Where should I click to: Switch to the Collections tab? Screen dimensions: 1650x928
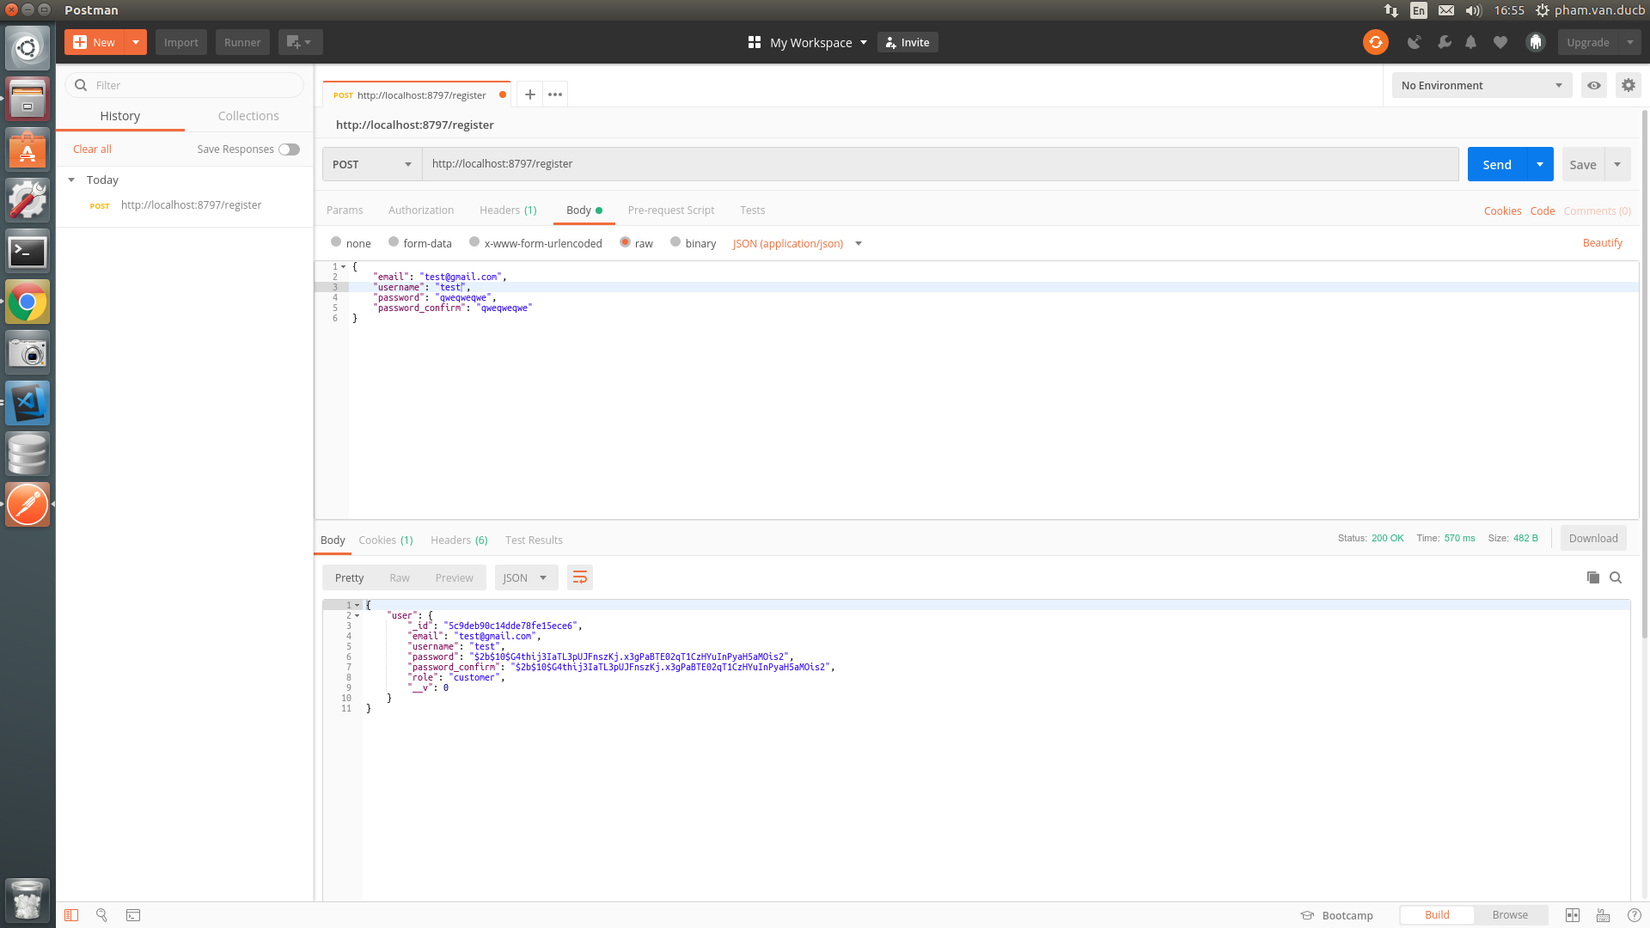click(x=248, y=116)
